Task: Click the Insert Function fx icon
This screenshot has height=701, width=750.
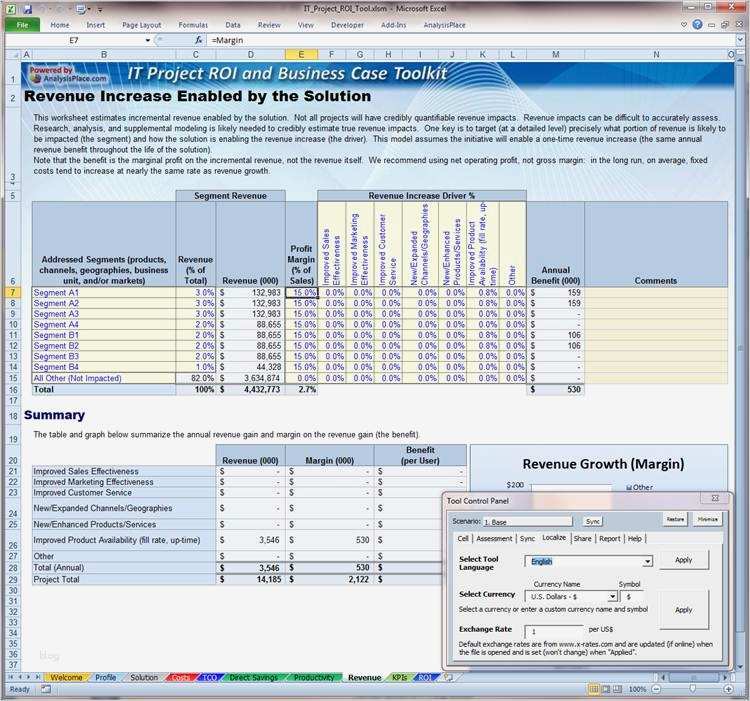Action: point(198,40)
